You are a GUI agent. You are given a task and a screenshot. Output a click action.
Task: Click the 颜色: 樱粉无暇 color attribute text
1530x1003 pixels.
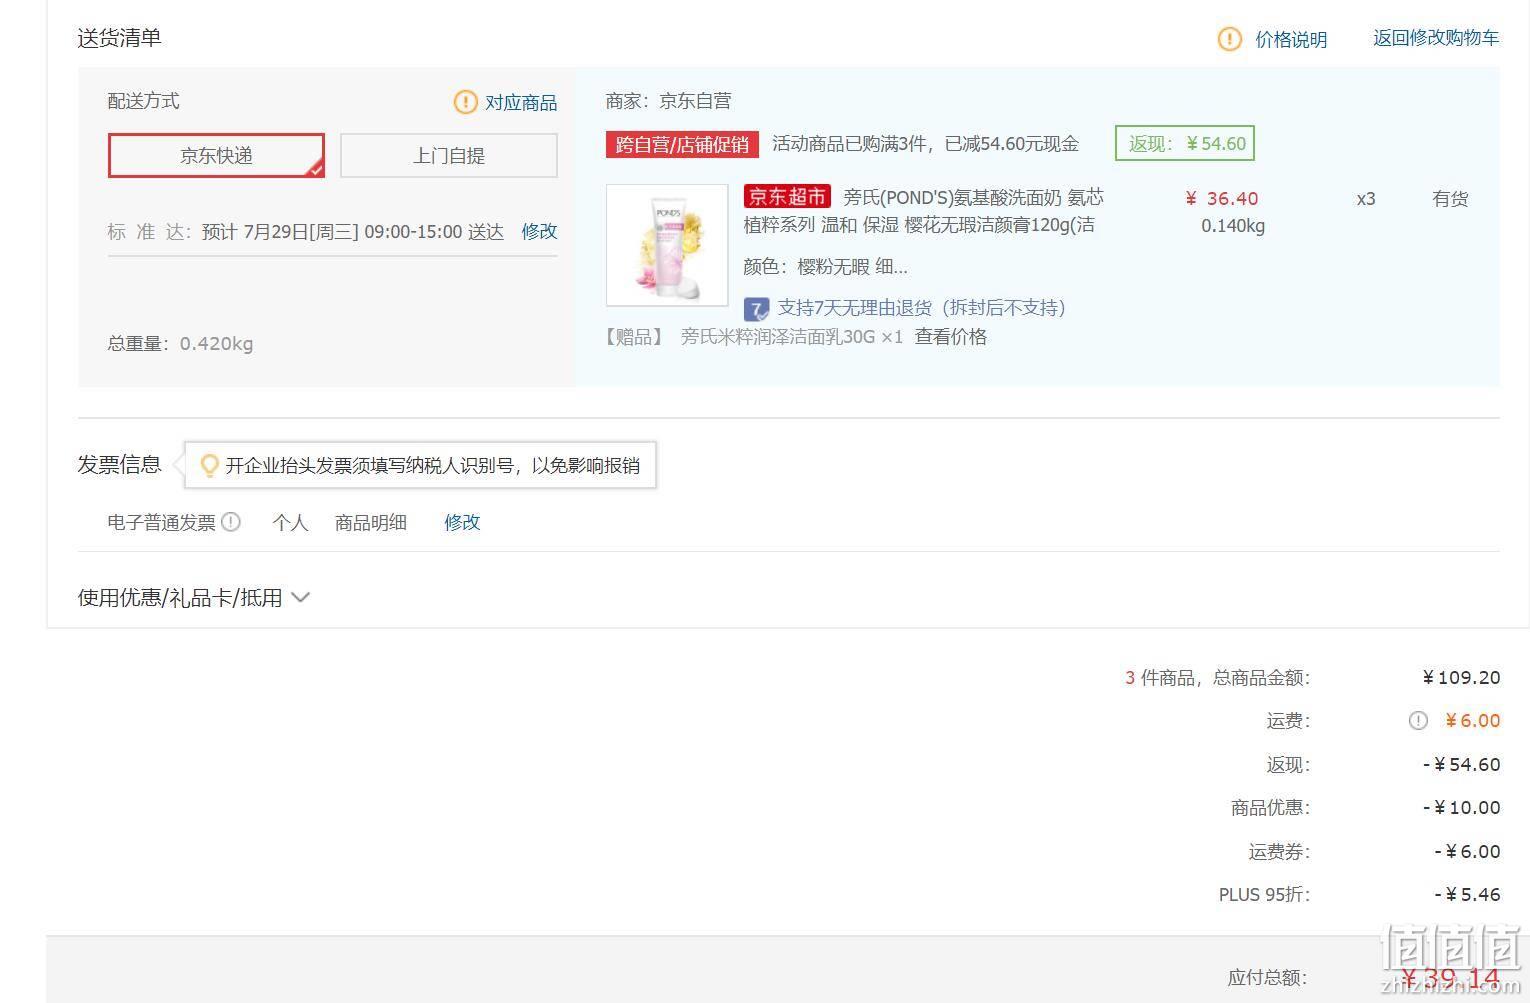point(825,267)
